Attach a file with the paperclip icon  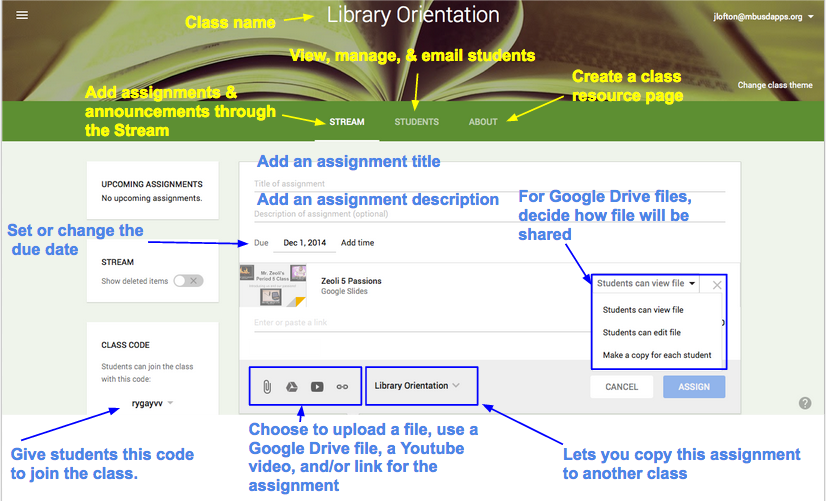coord(267,387)
